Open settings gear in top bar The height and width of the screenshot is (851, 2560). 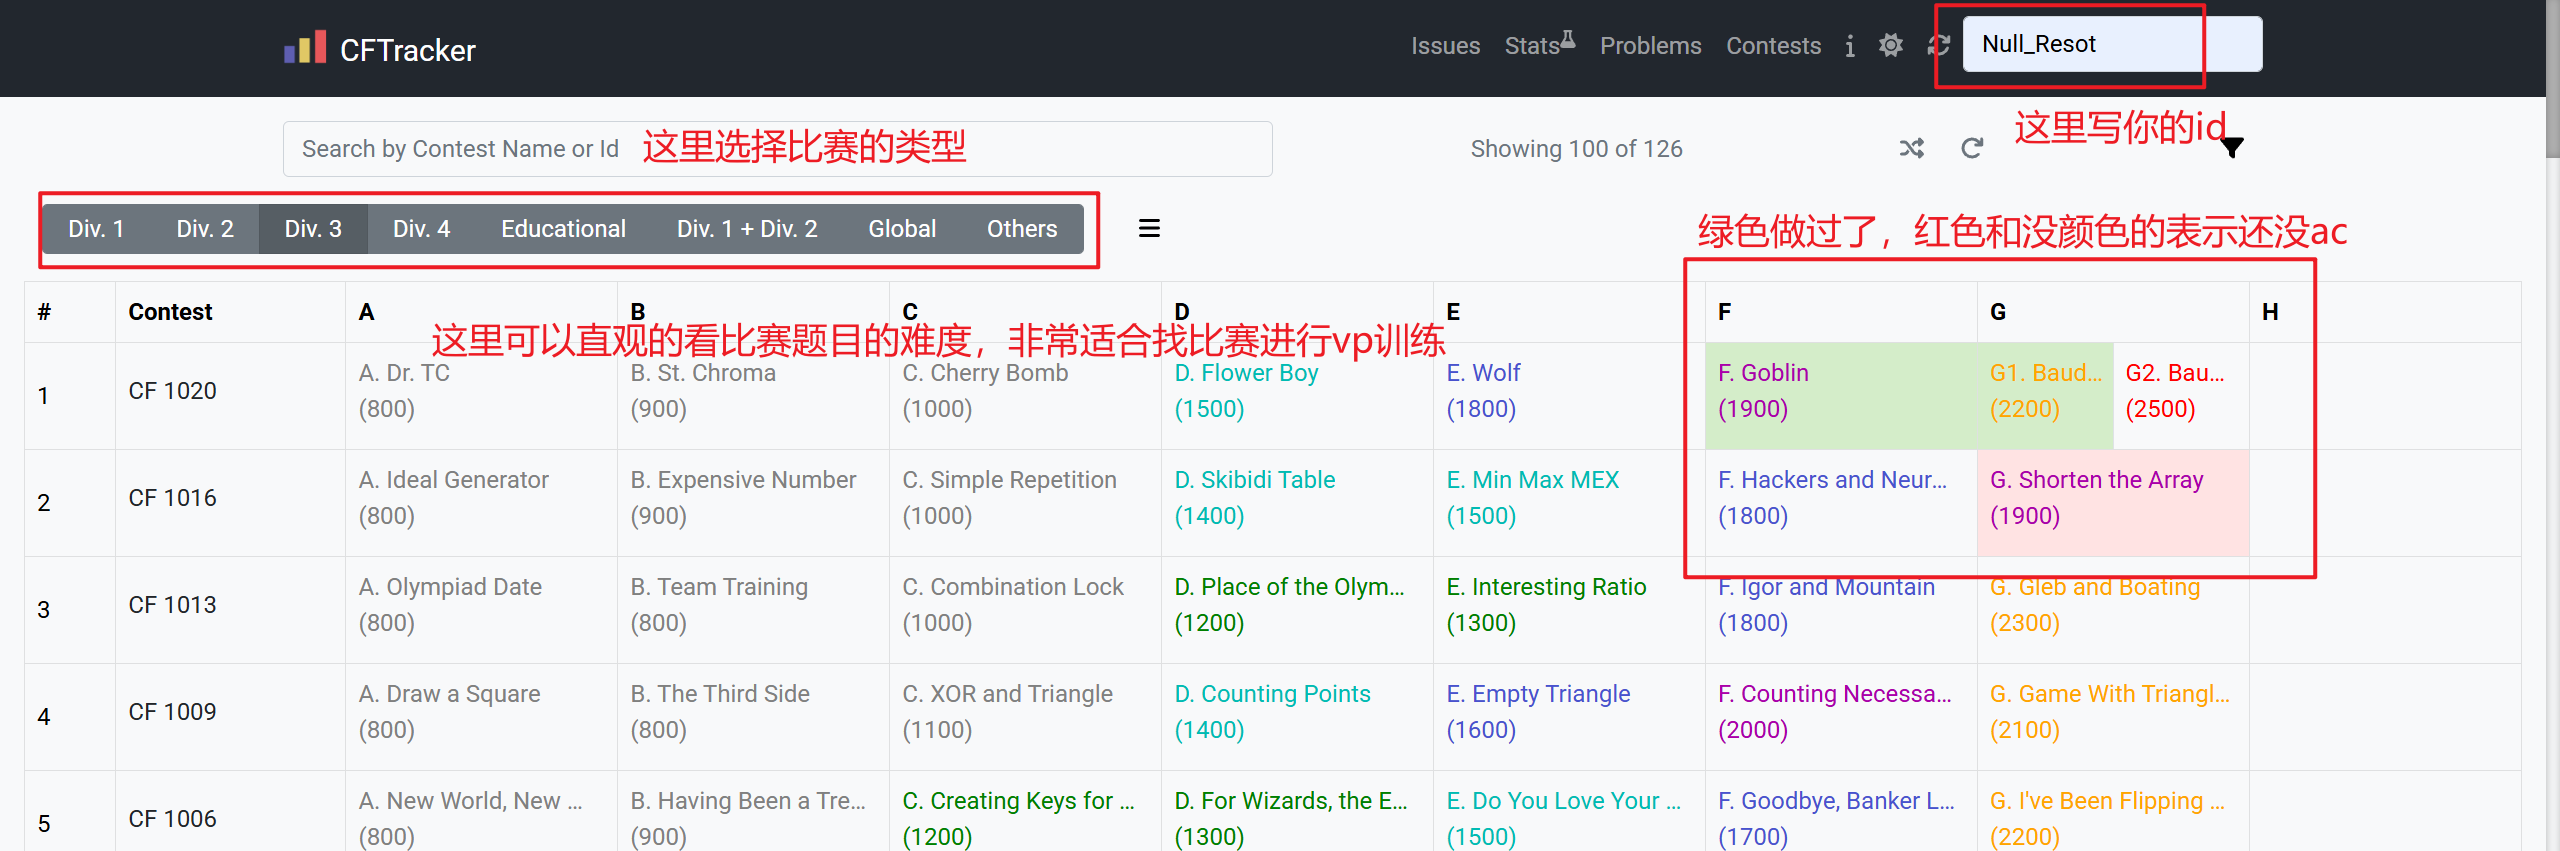click(x=1890, y=46)
